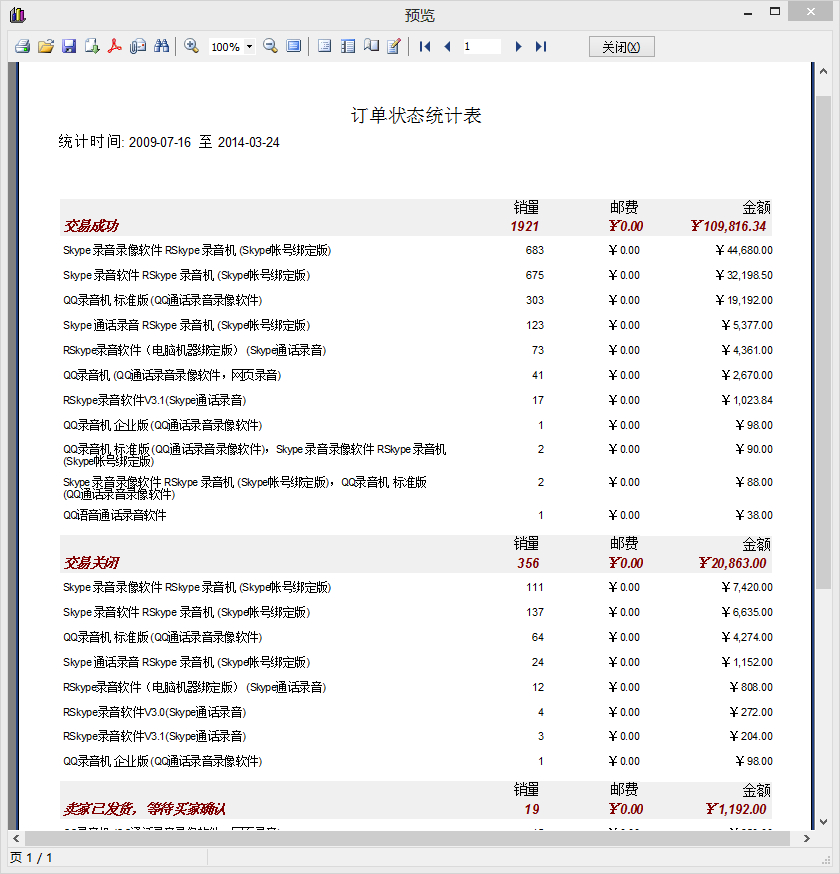Screen dimensions: 840x874
Task: Zoom out with the magnifier minus icon
Action: pyautogui.click(x=270, y=46)
